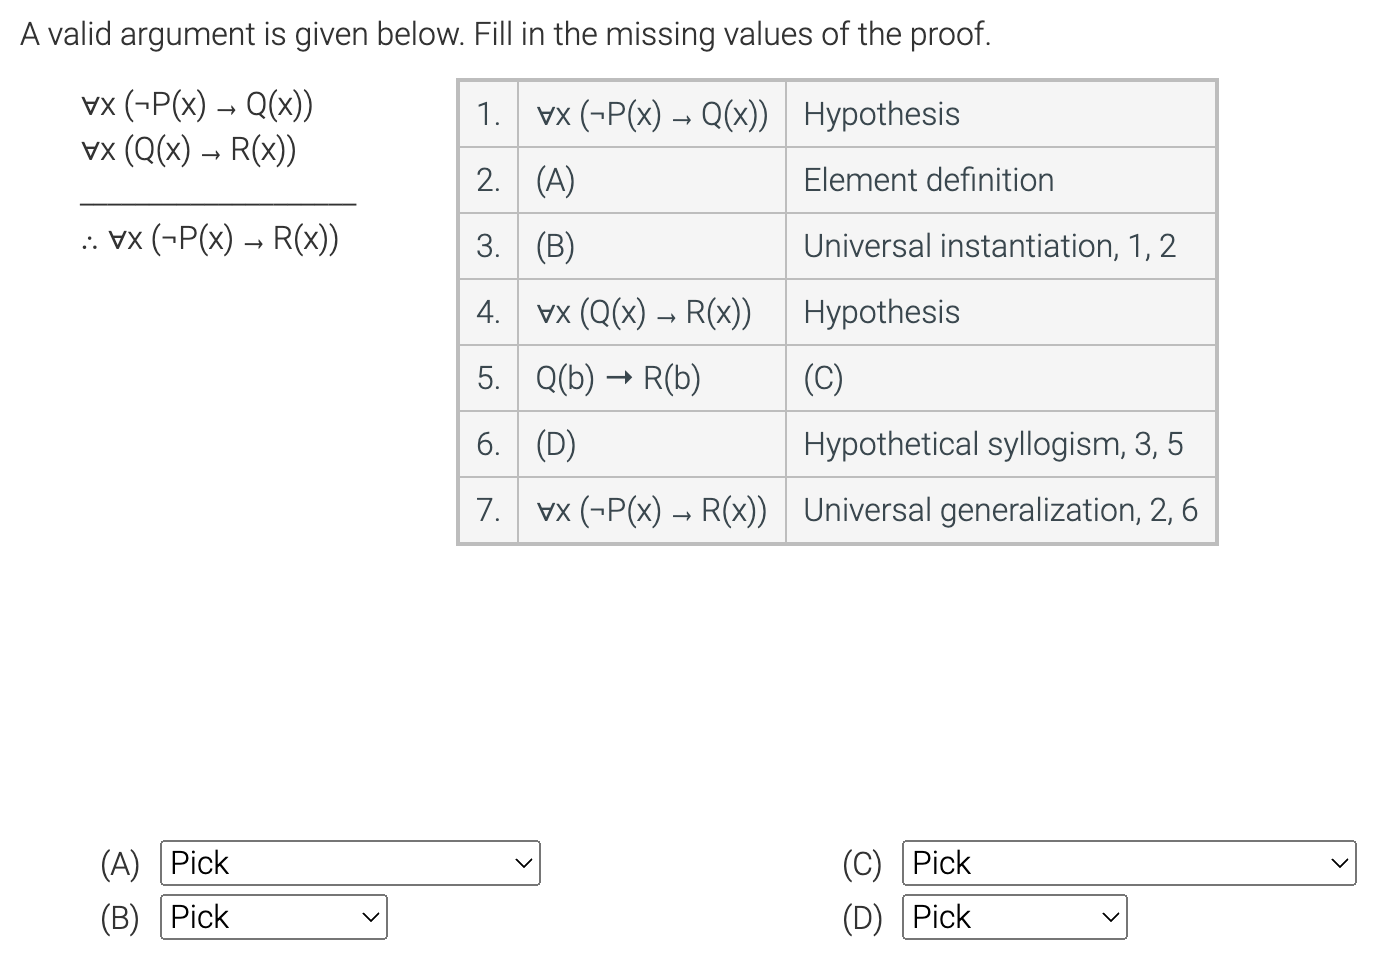This screenshot has height=960, width=1382.
Task: Open the Pick dropdown labeled (D)
Action: click(1014, 917)
